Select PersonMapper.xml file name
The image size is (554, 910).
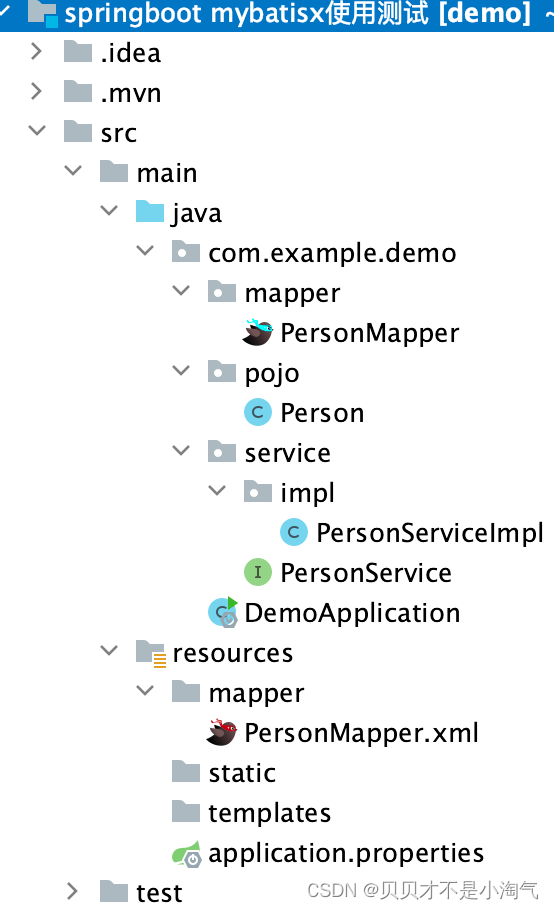(361, 732)
